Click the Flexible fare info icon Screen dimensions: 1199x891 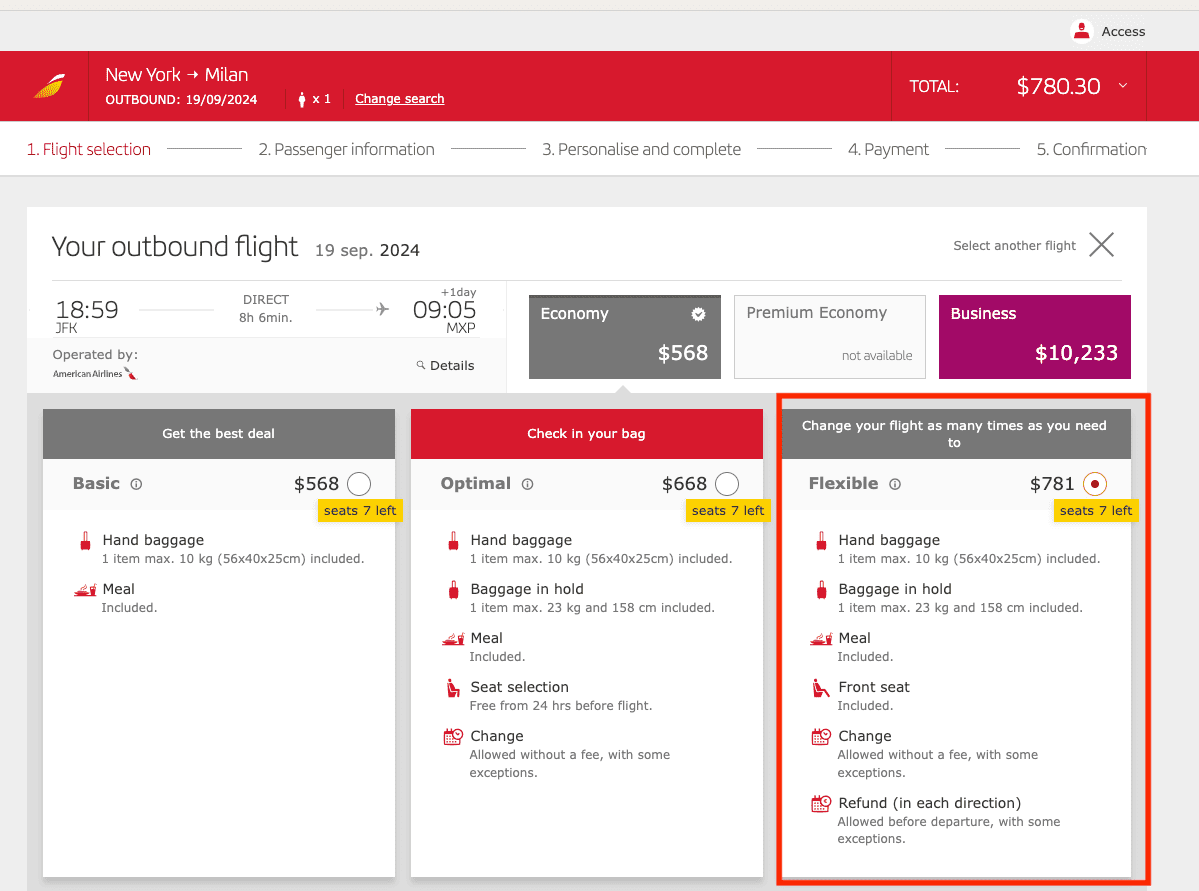pyautogui.click(x=895, y=484)
